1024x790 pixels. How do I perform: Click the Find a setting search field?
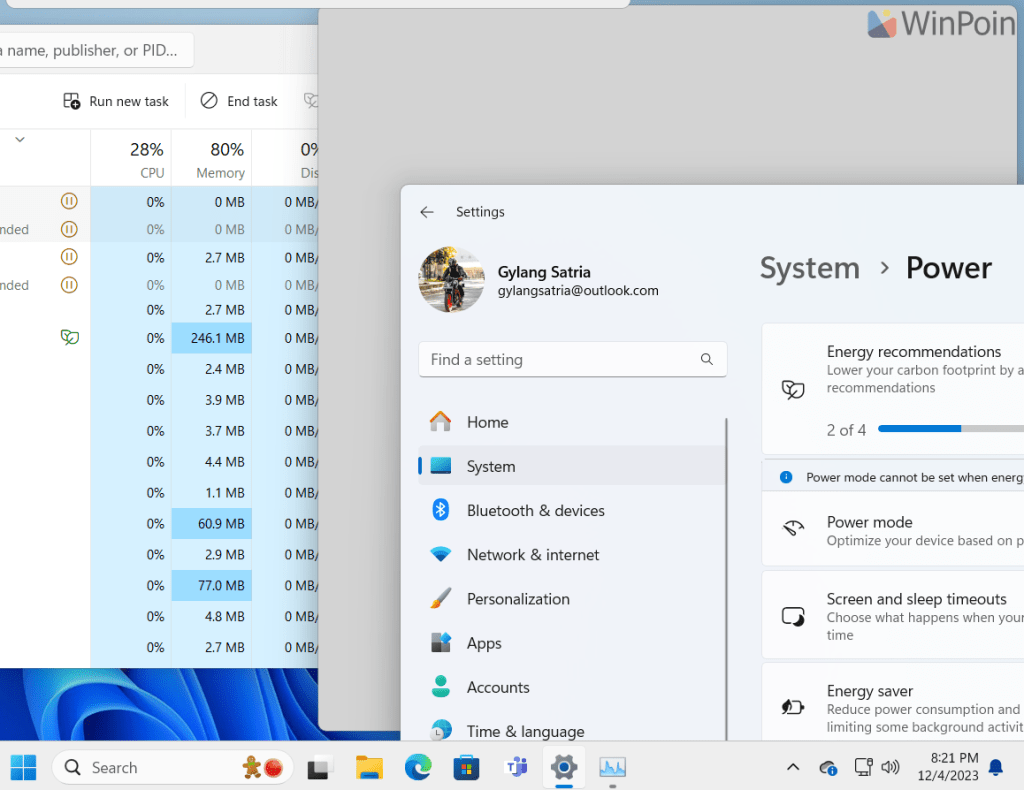[571, 359]
